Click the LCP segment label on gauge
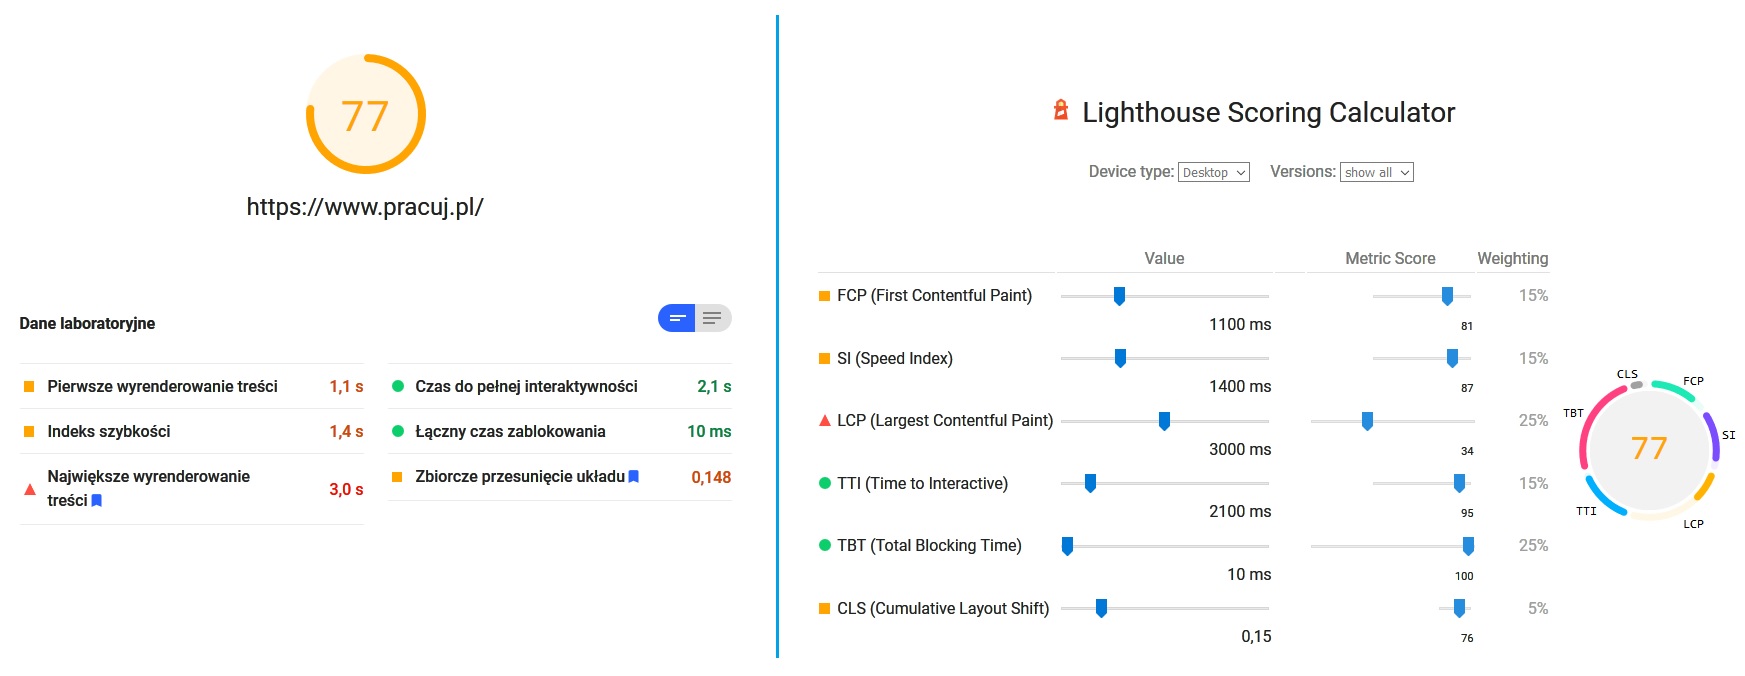Viewport: 1745px width, 676px height. pyautogui.click(x=1693, y=524)
